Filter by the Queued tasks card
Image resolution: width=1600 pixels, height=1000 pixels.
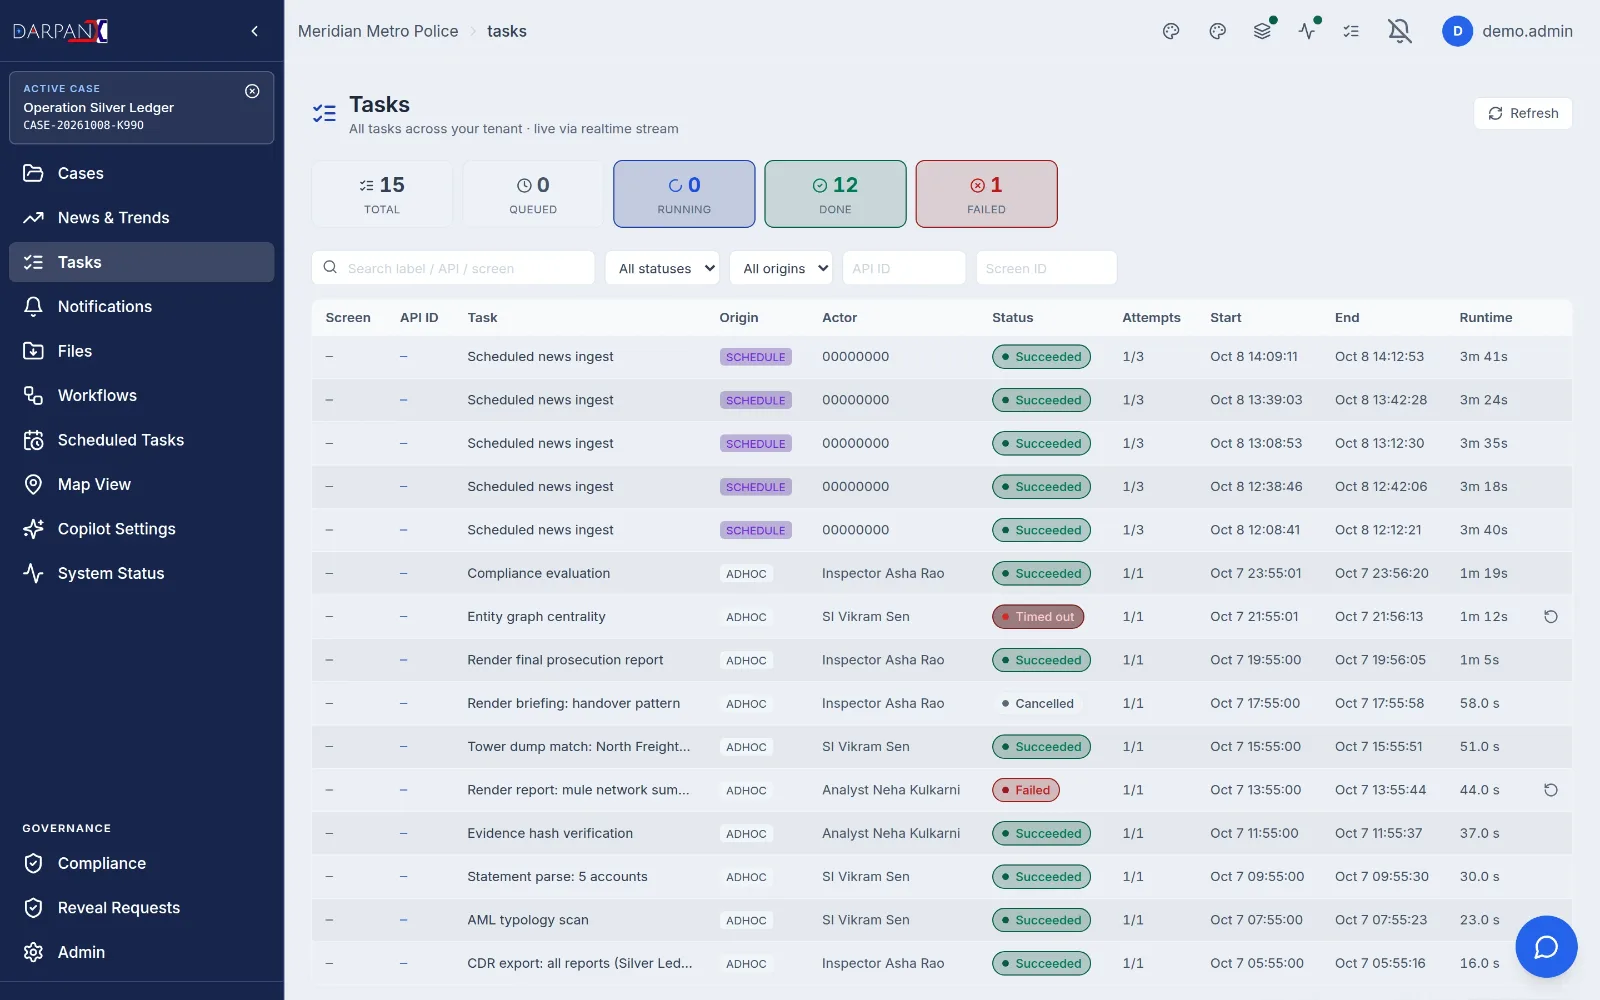coord(533,194)
